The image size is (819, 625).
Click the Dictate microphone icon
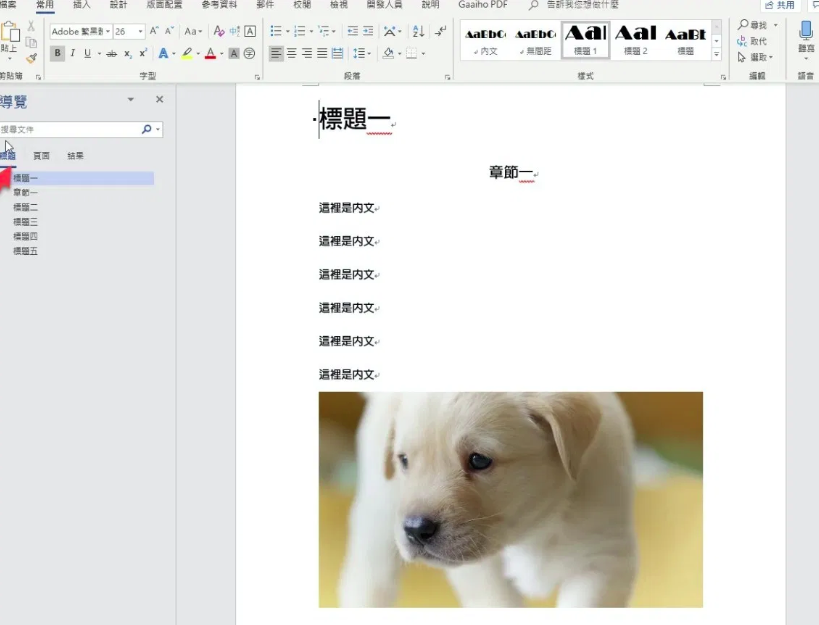coord(805,31)
